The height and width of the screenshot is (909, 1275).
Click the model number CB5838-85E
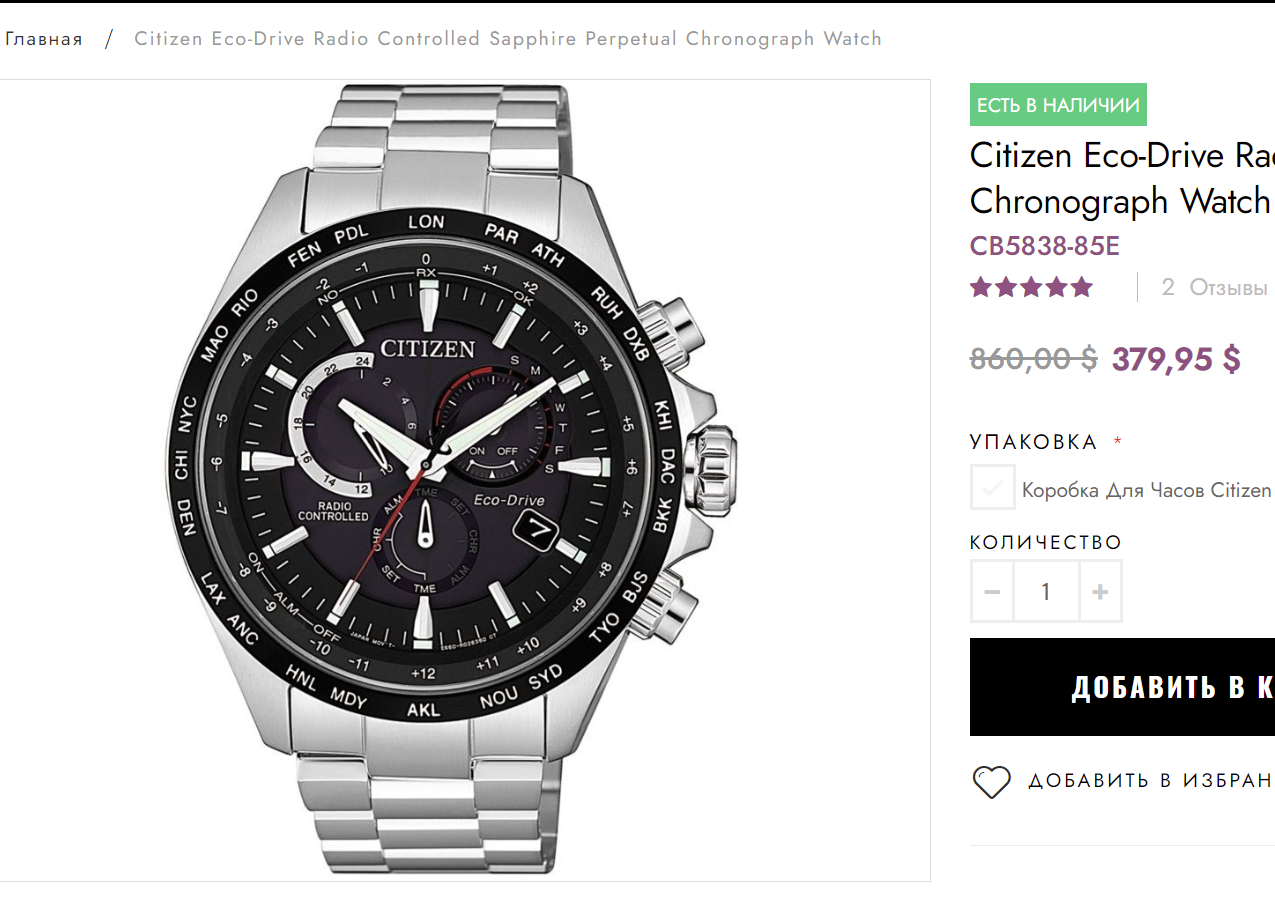click(x=1044, y=246)
